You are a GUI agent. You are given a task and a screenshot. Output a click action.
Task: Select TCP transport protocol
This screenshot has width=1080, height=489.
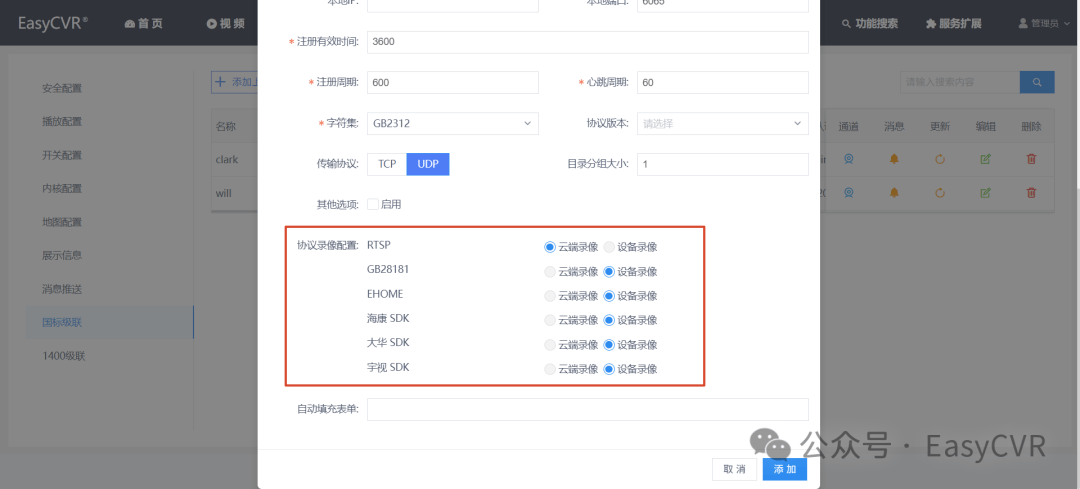[x=387, y=164]
